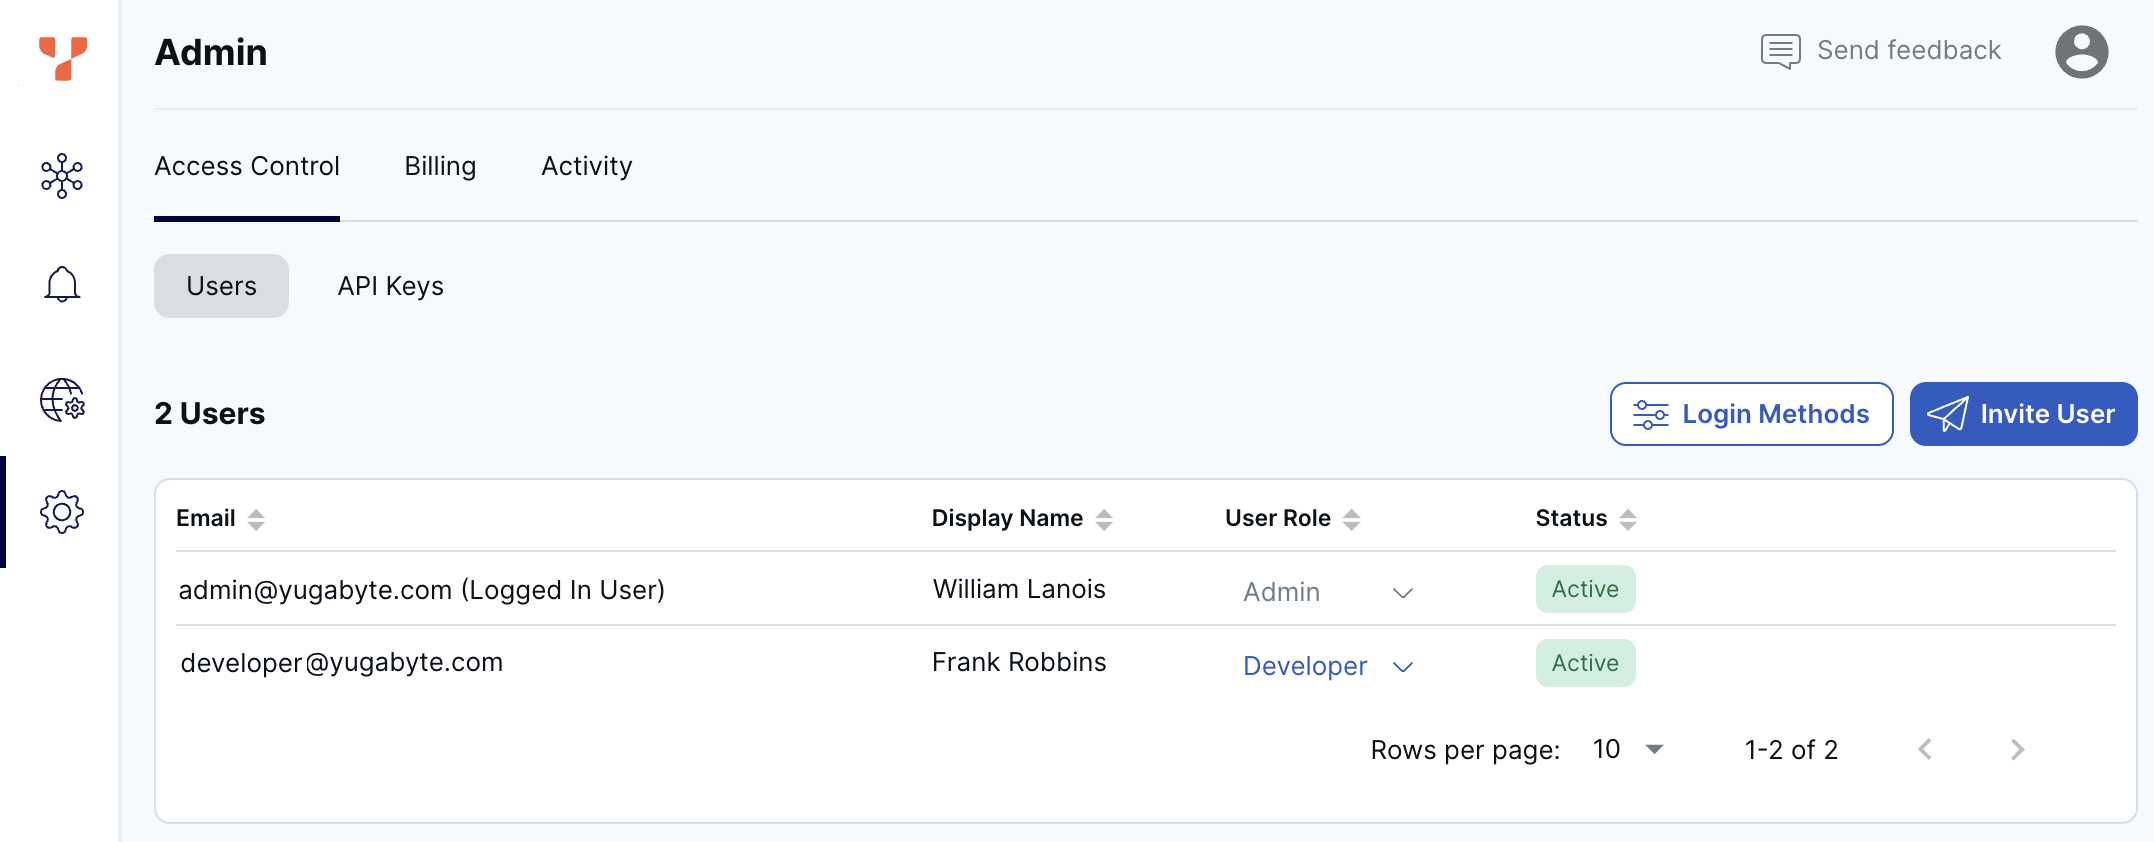Open the Clusters page from the sidebar icon
Viewport: 2154px width, 842px height.
(62, 176)
